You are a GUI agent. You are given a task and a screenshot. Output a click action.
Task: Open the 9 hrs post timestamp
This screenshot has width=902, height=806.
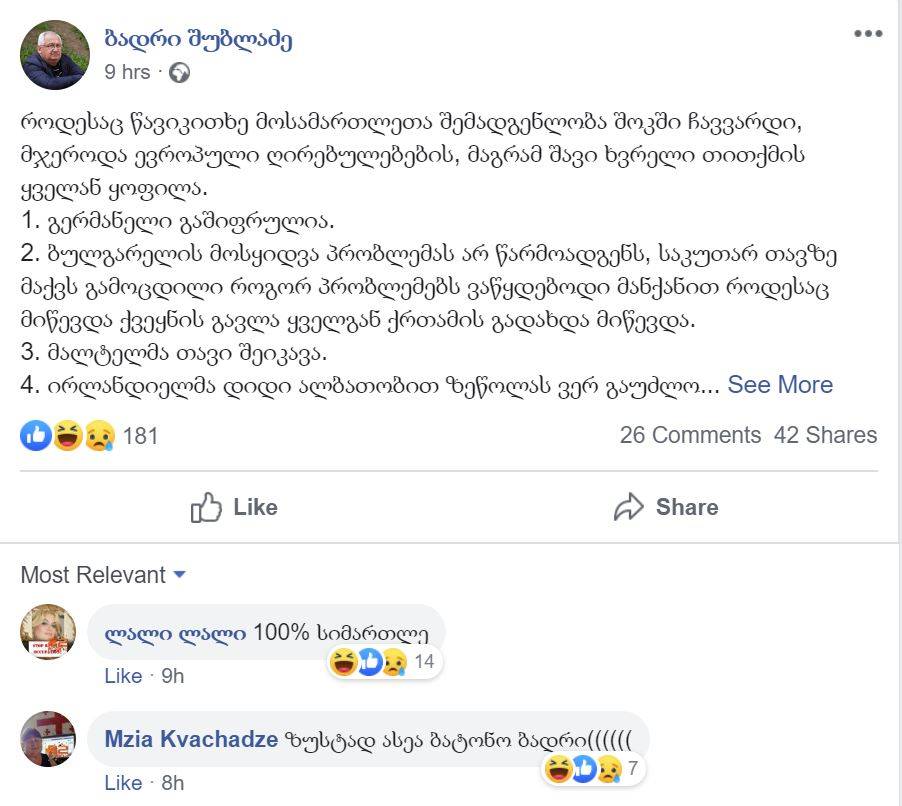point(127,72)
